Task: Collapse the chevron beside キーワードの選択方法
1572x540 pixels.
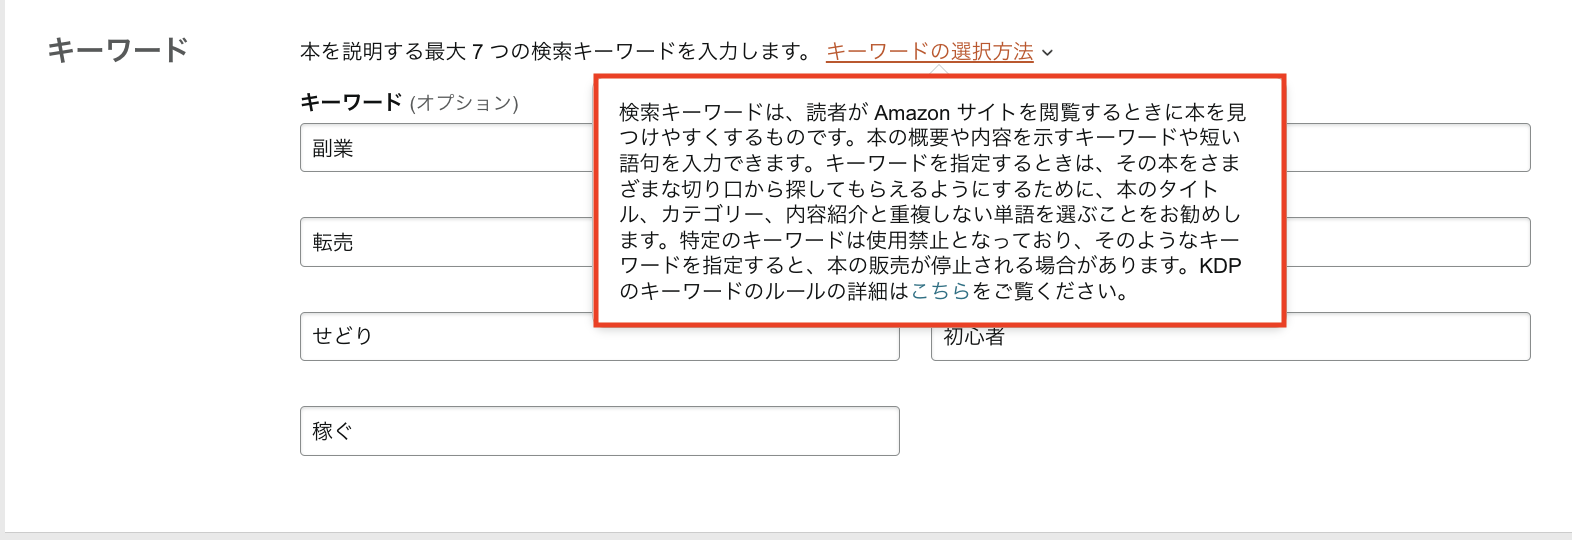Action: (1047, 53)
